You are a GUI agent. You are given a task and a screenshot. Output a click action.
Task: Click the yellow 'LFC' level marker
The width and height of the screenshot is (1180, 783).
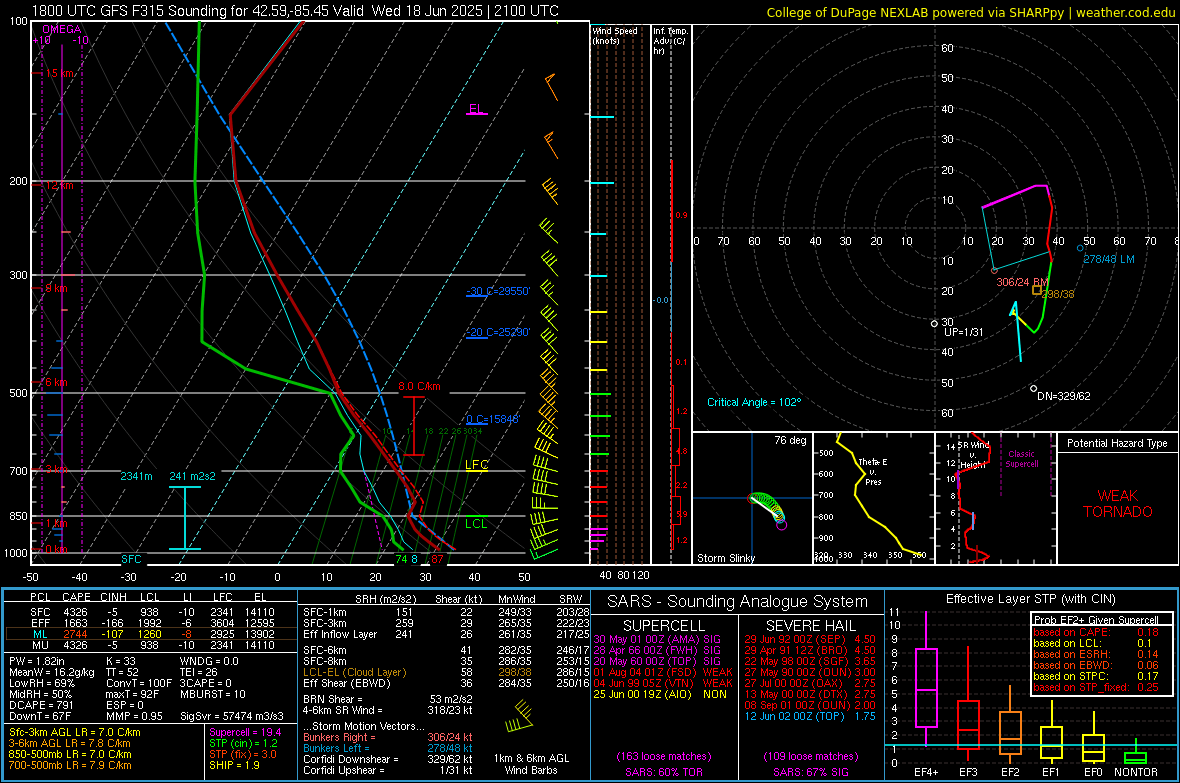(476, 465)
